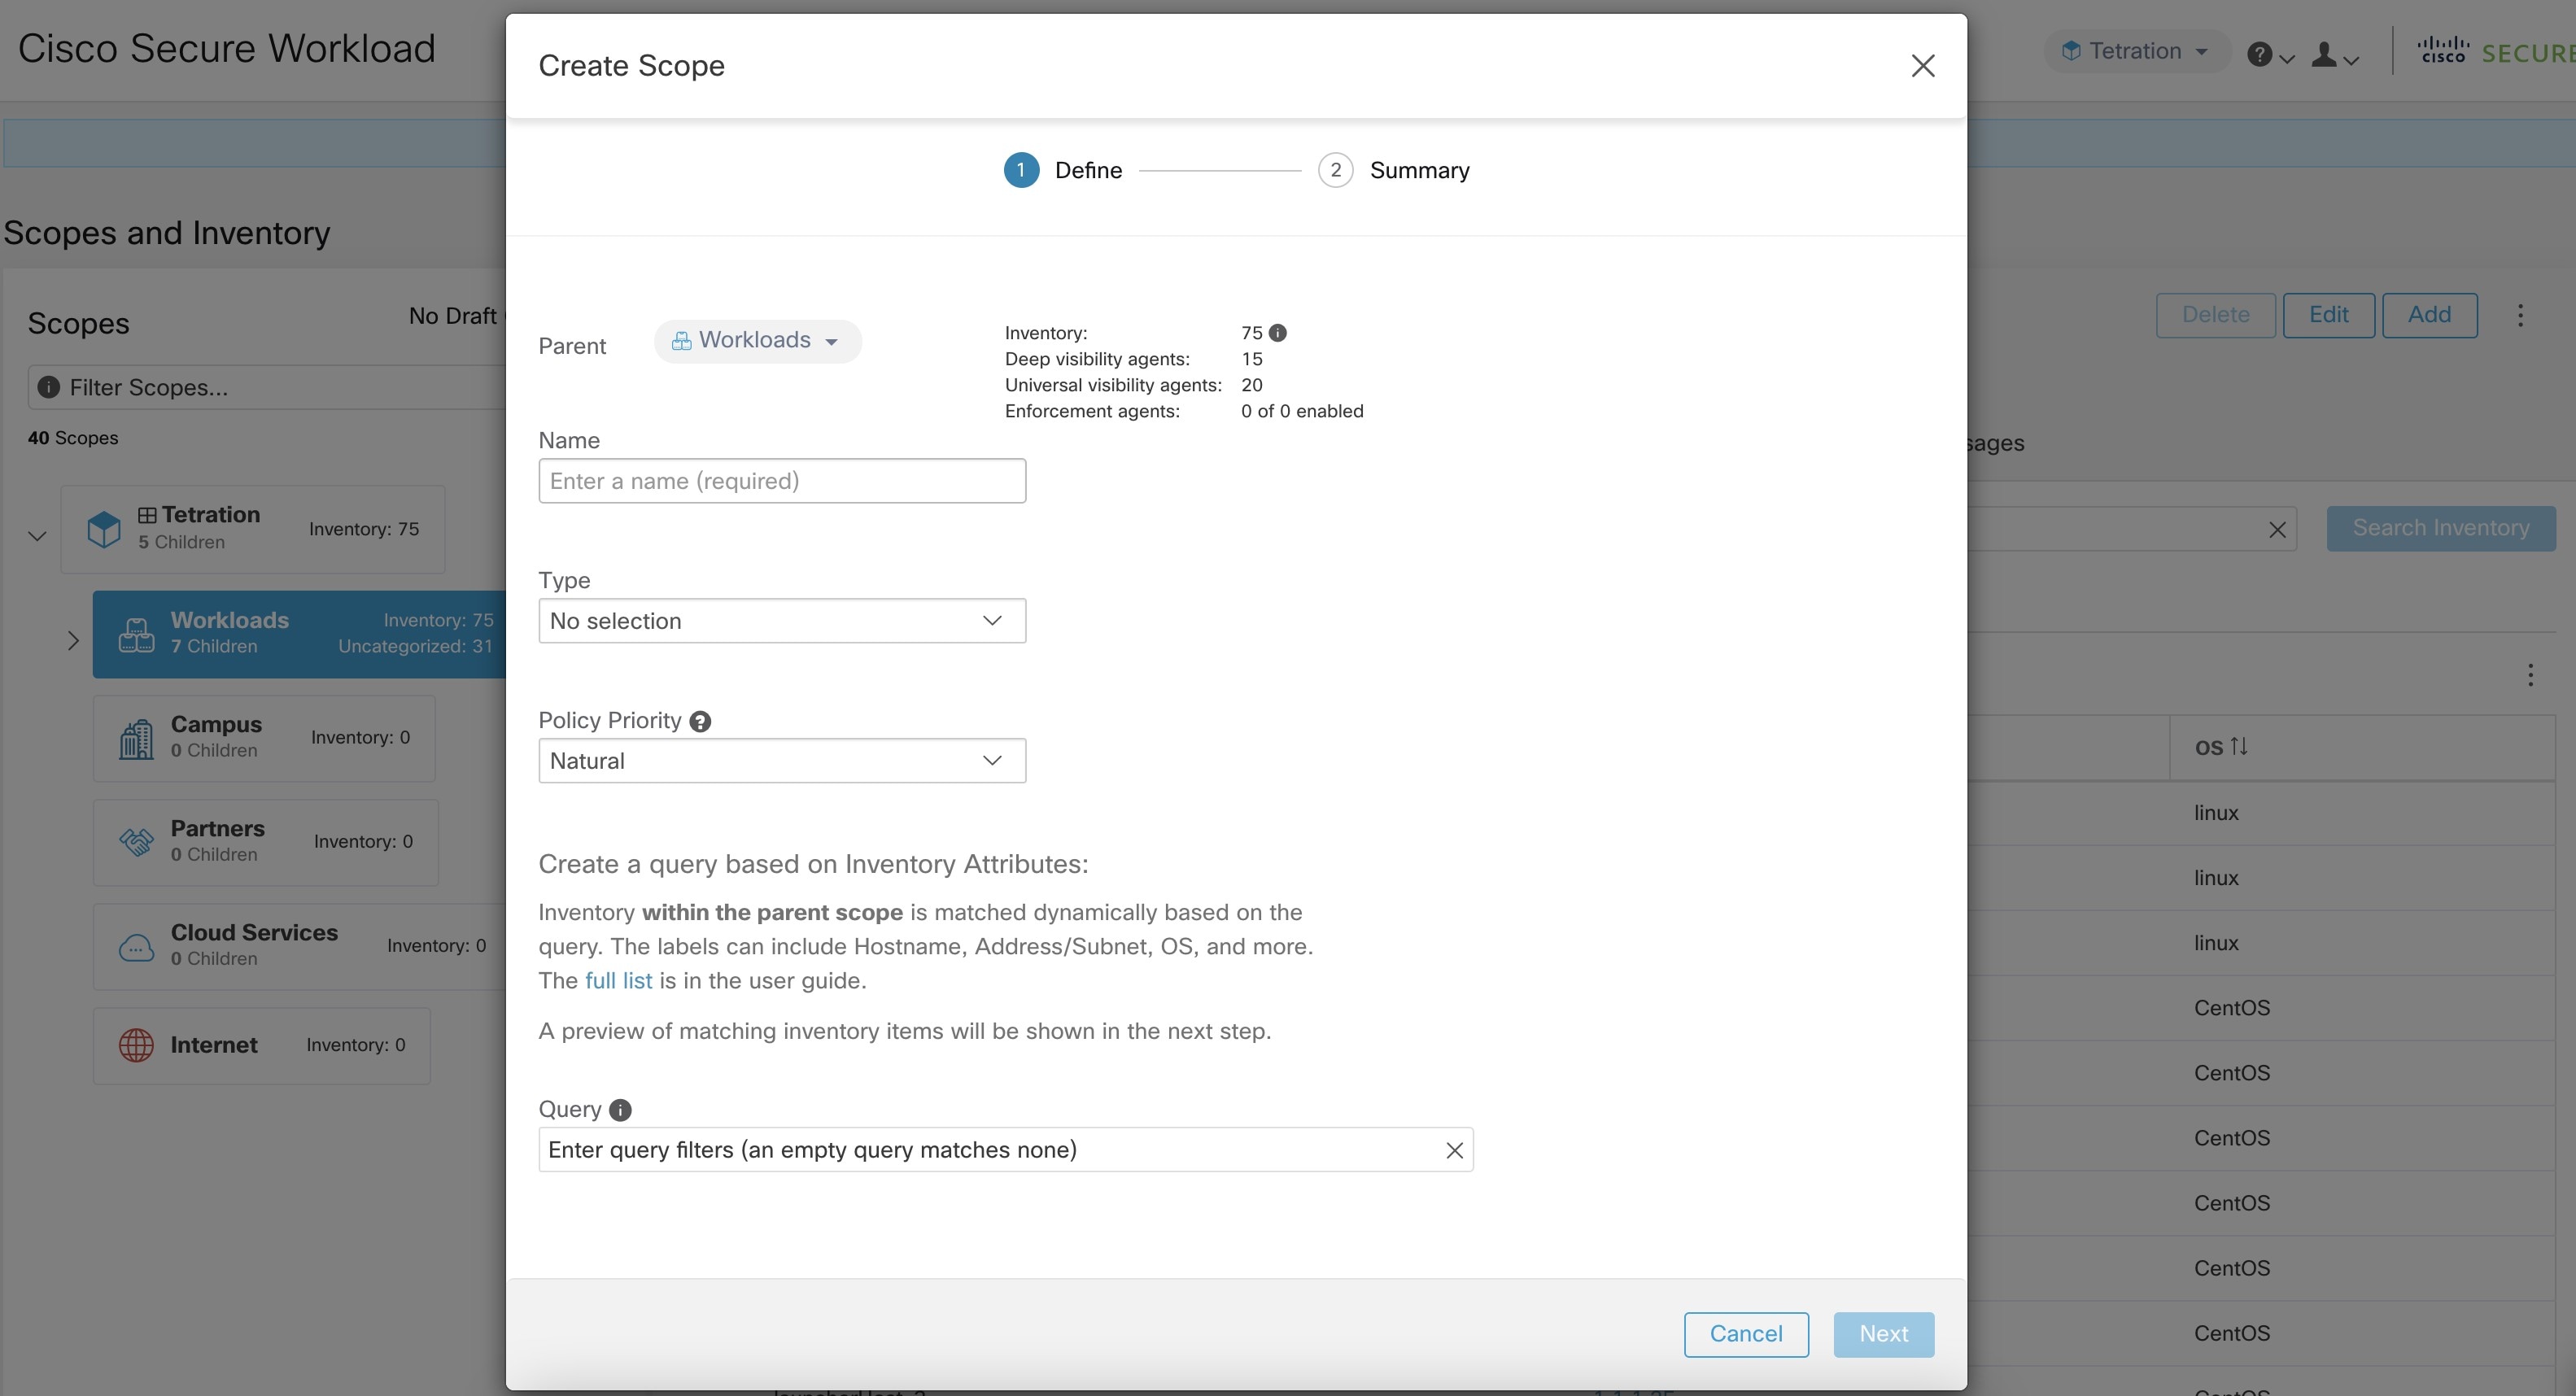This screenshot has height=1396, width=2576.
Task: Click the Internet scope icon
Action: [x=134, y=1044]
